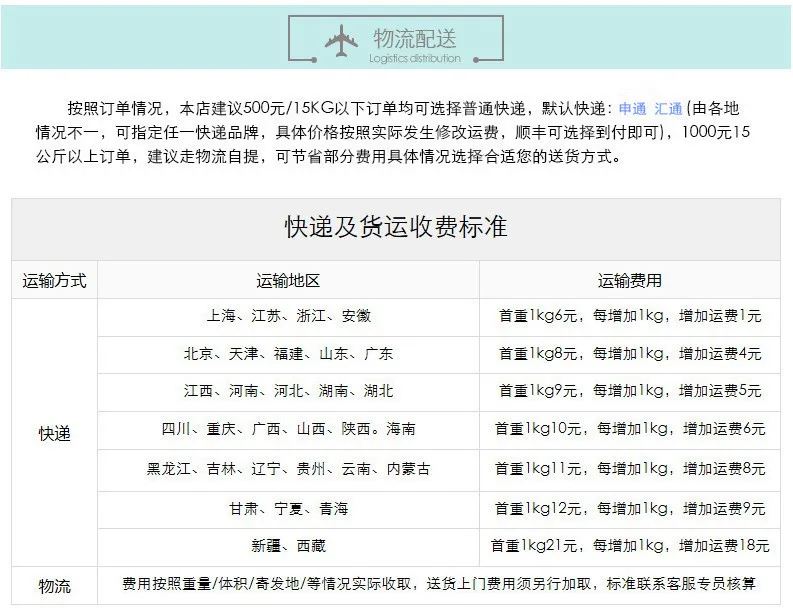Select the 物流配送 header title
This screenshot has width=793, height=614.
point(415,38)
